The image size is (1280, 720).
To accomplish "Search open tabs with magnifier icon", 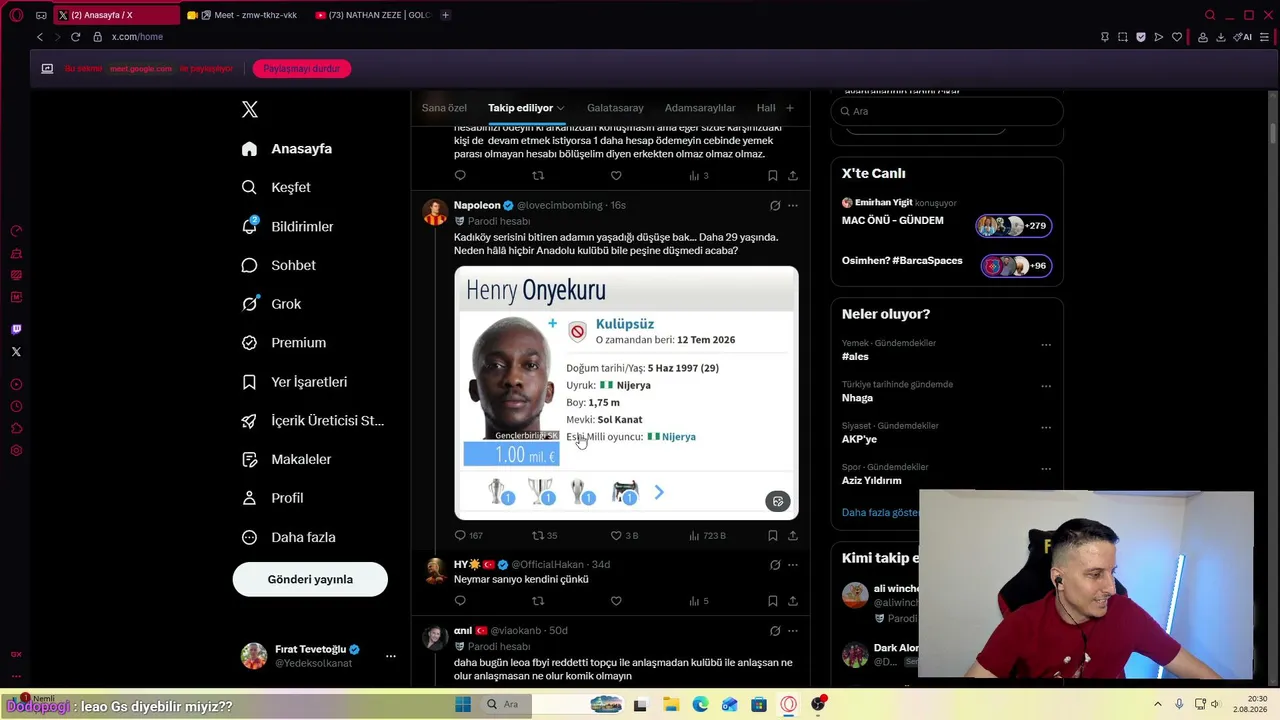I will tap(1210, 15).
